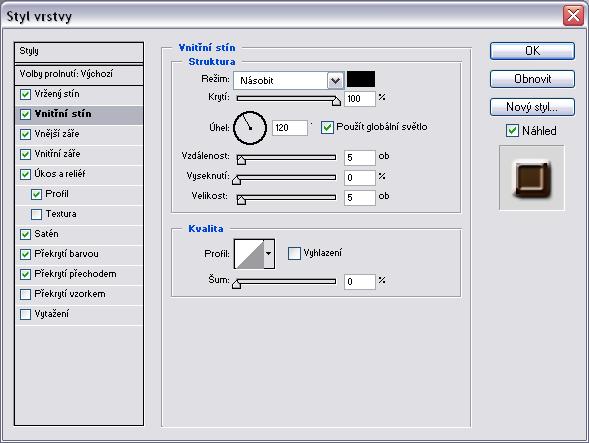589x443 pixels.
Task: Toggle the Vržený stín checkbox
Action: pos(25,94)
